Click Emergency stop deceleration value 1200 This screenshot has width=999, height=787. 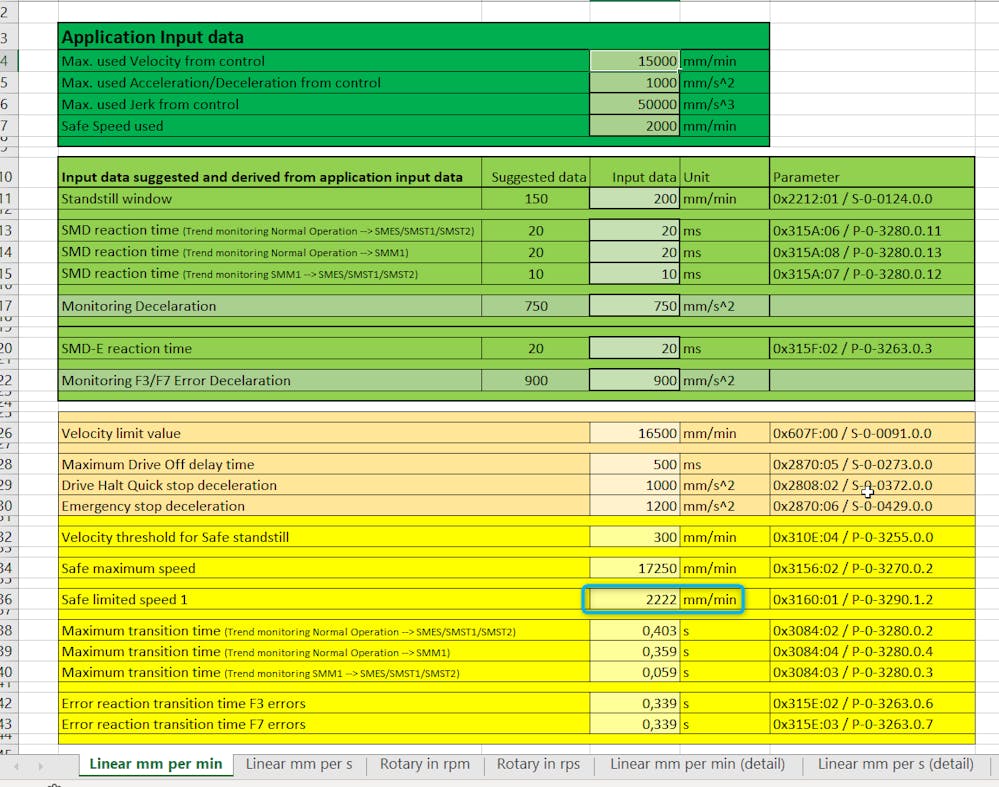635,506
